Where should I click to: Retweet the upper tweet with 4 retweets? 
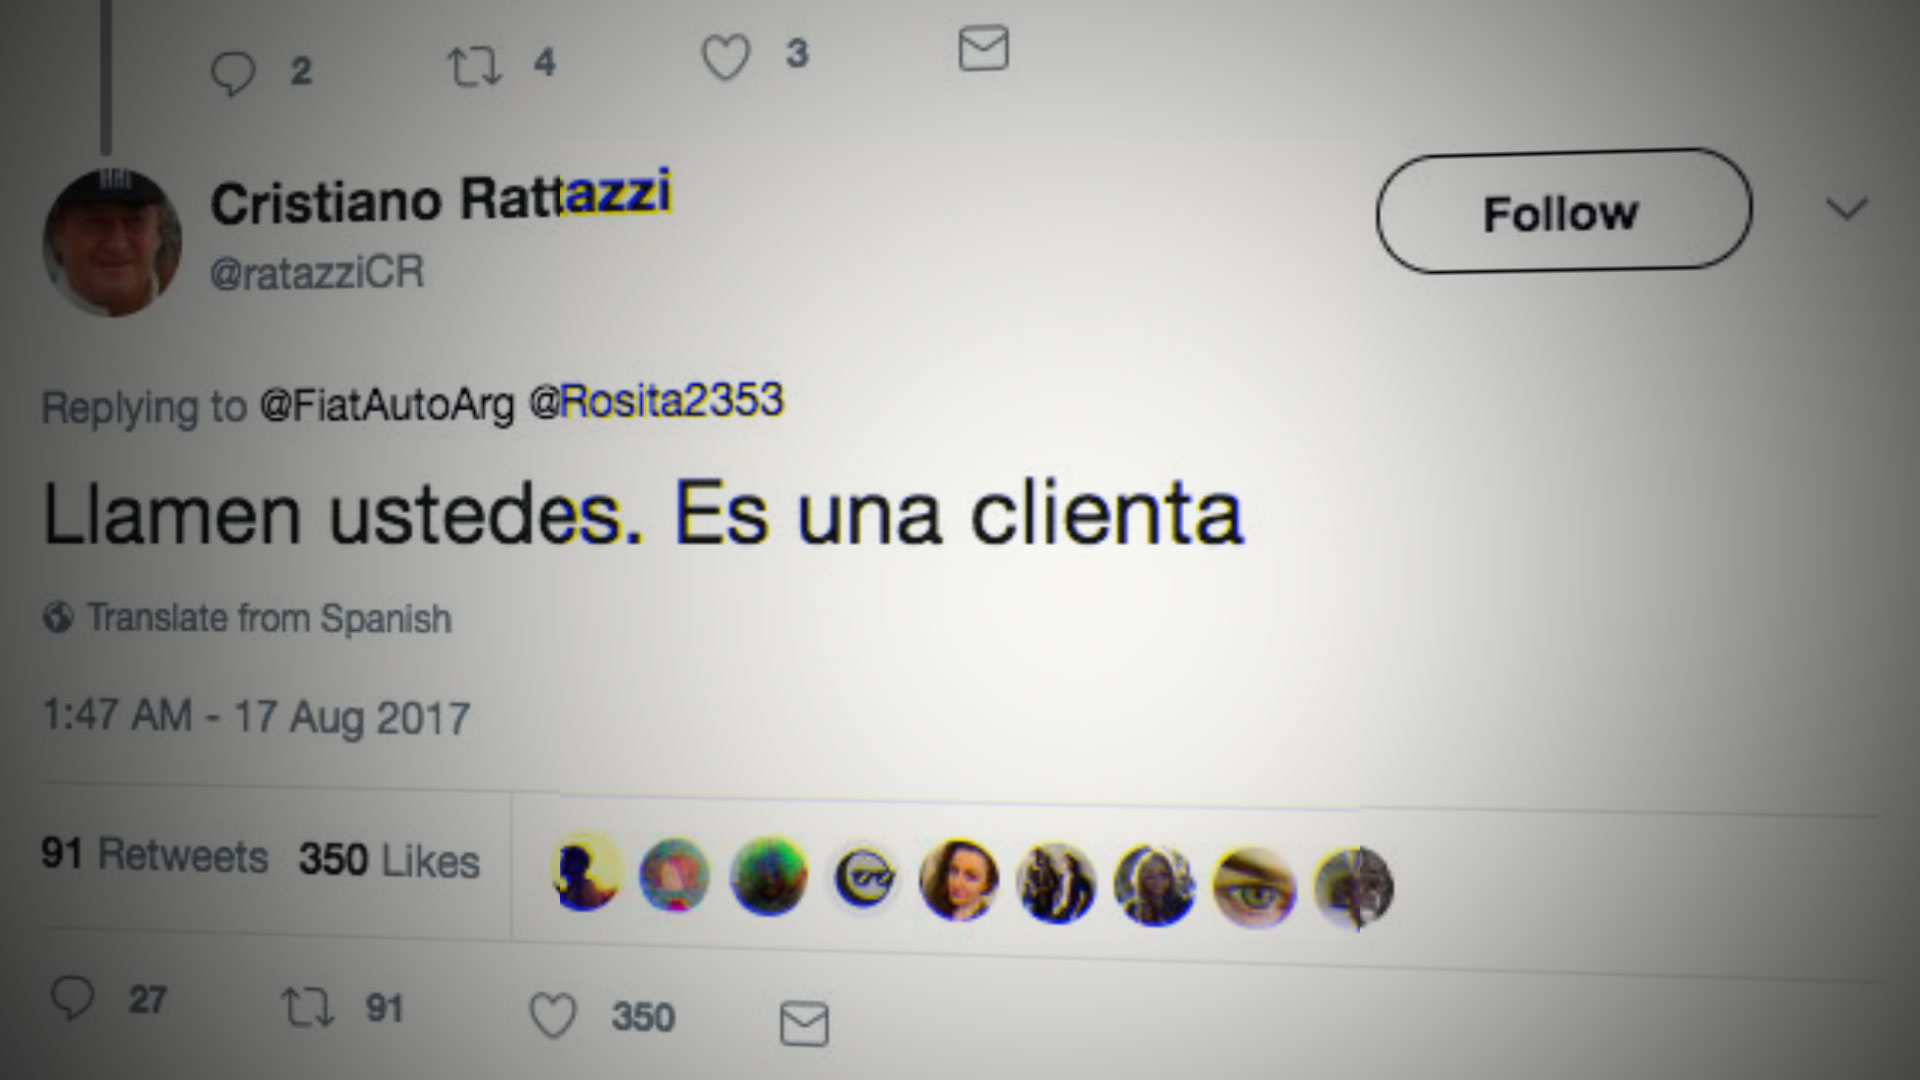tap(473, 67)
